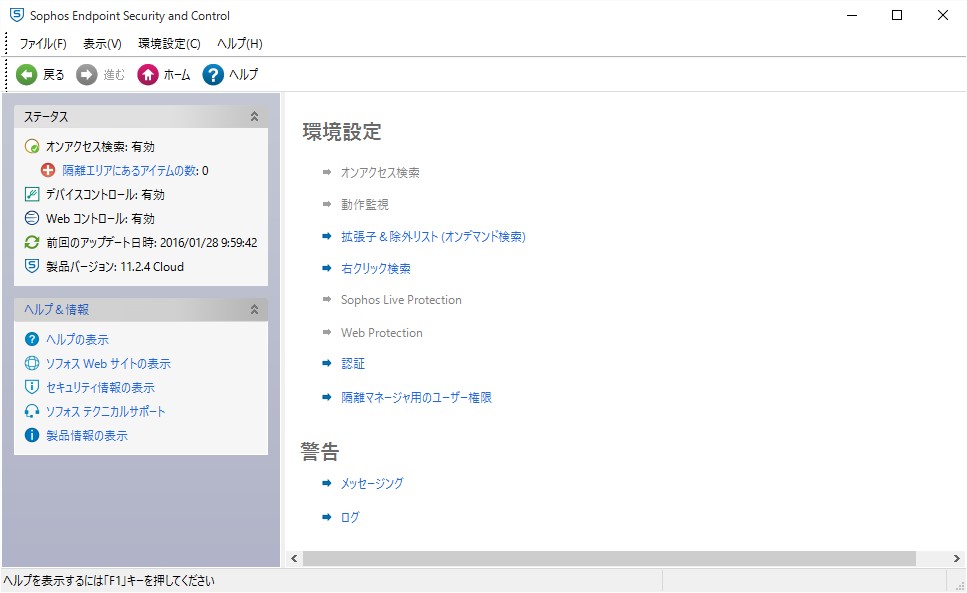Click the green Back arrow icon

click(27, 75)
